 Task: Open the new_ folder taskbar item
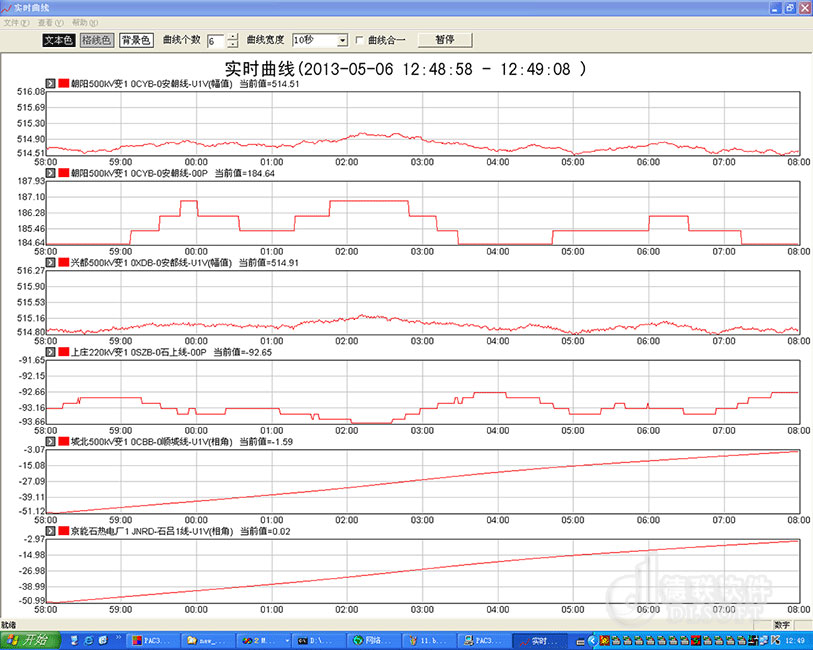pyautogui.click(x=192, y=640)
